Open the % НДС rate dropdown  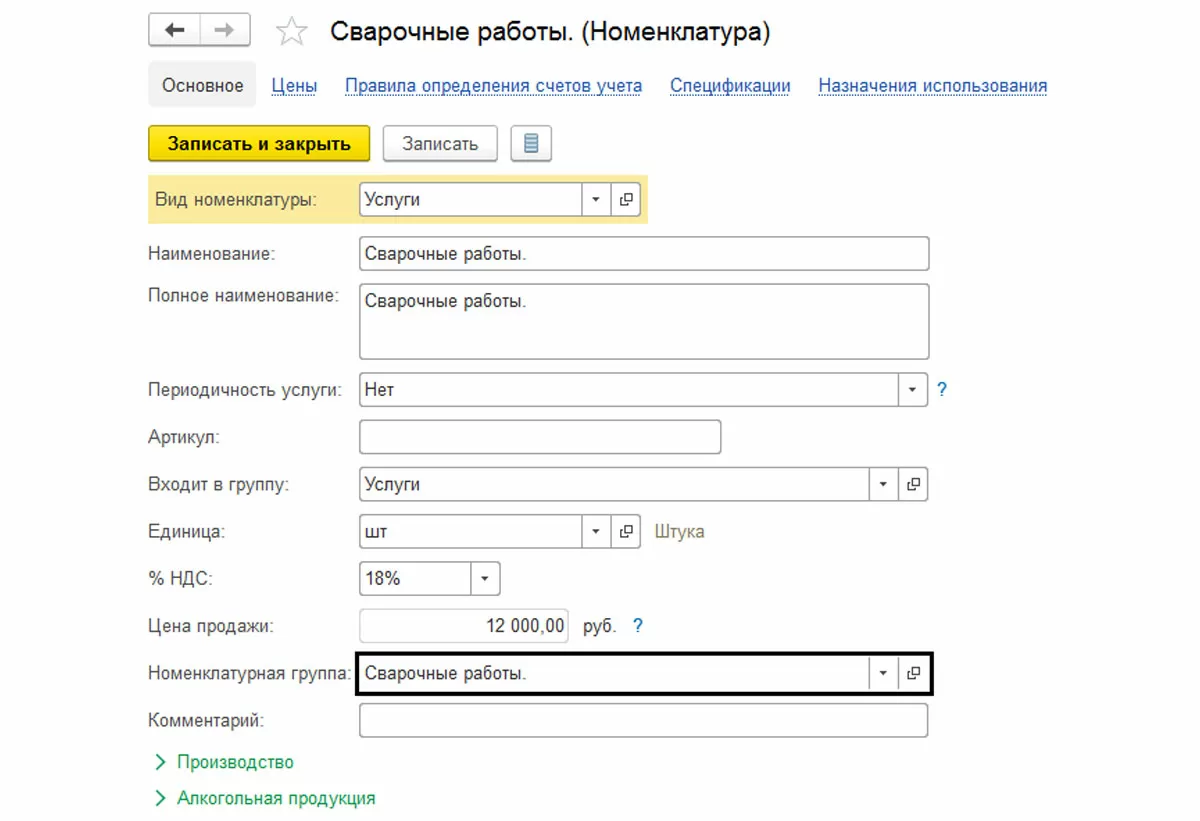pyautogui.click(x=485, y=579)
